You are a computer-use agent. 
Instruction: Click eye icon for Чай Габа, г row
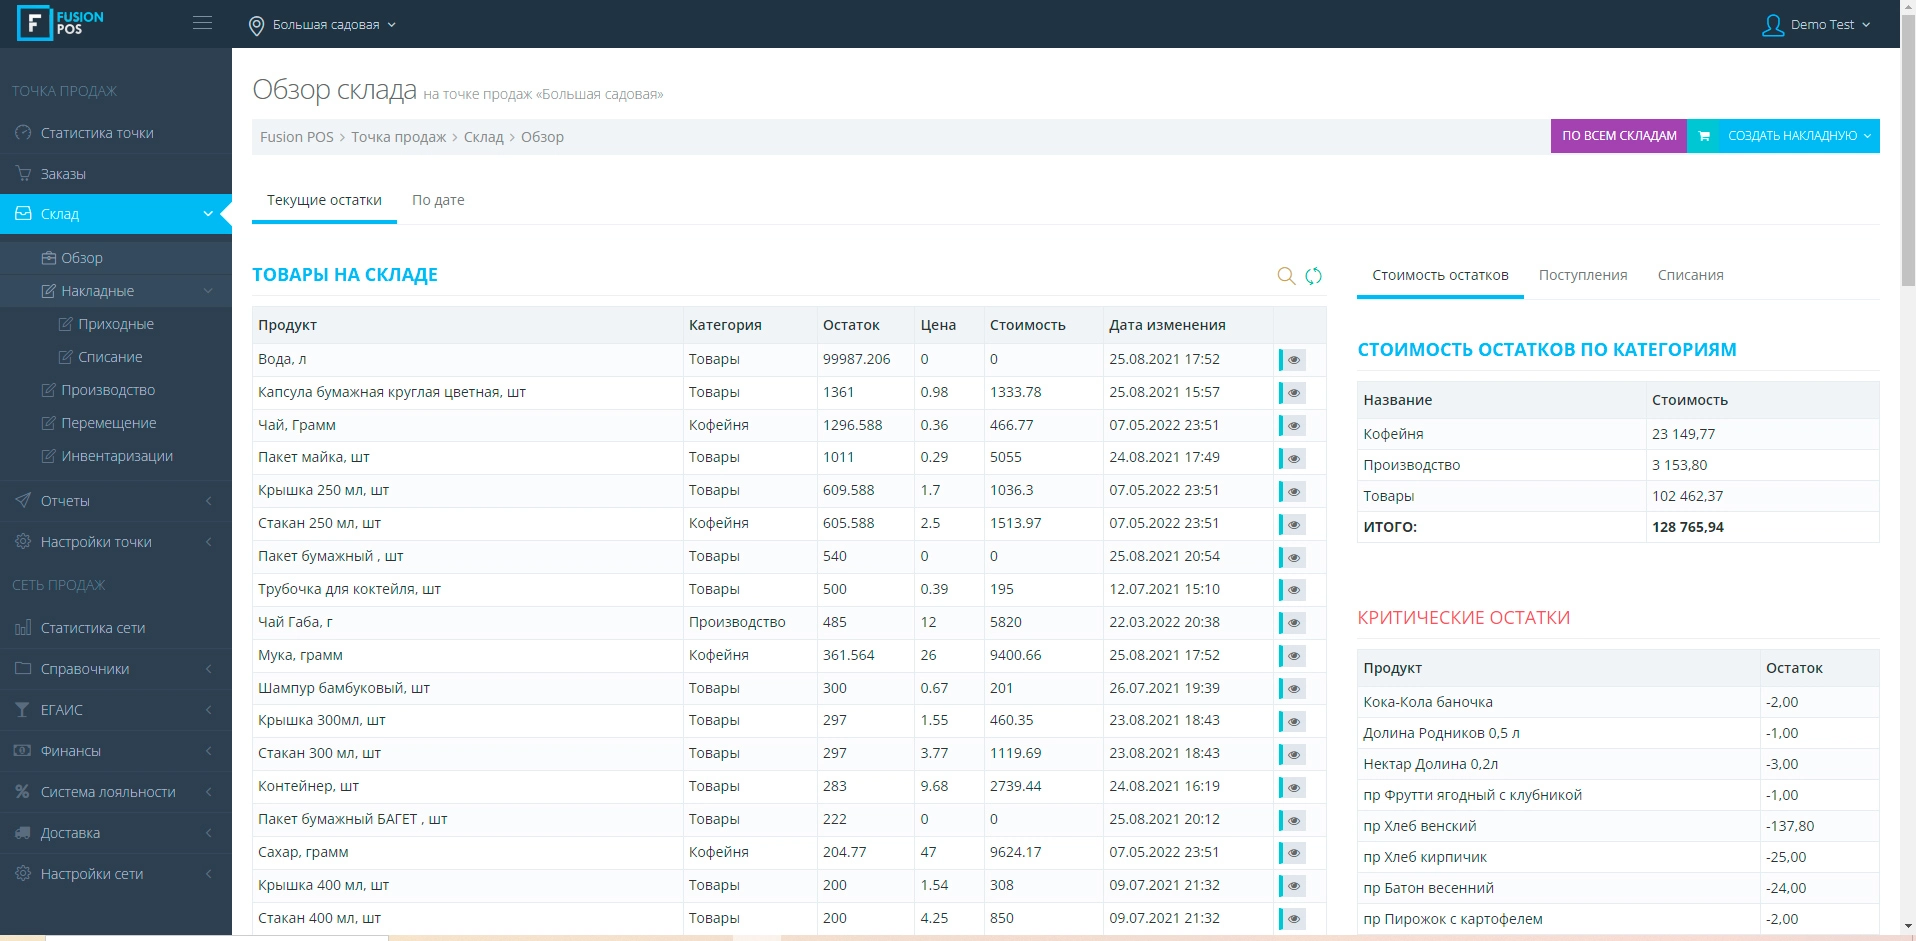(x=1293, y=623)
